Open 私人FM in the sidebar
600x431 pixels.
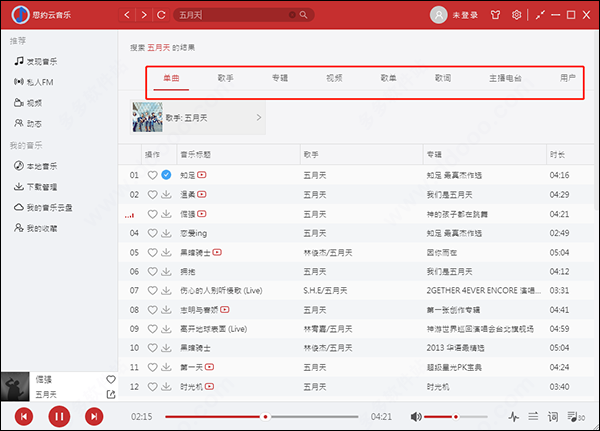[34, 82]
